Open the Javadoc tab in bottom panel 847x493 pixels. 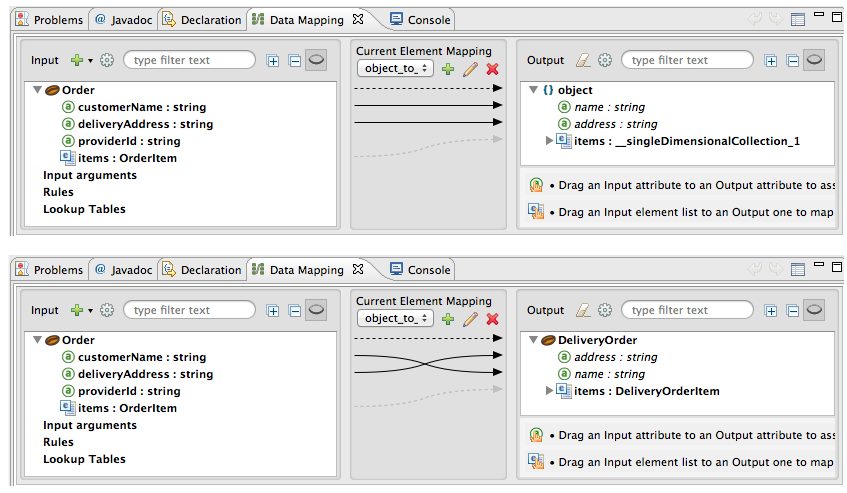click(x=120, y=269)
